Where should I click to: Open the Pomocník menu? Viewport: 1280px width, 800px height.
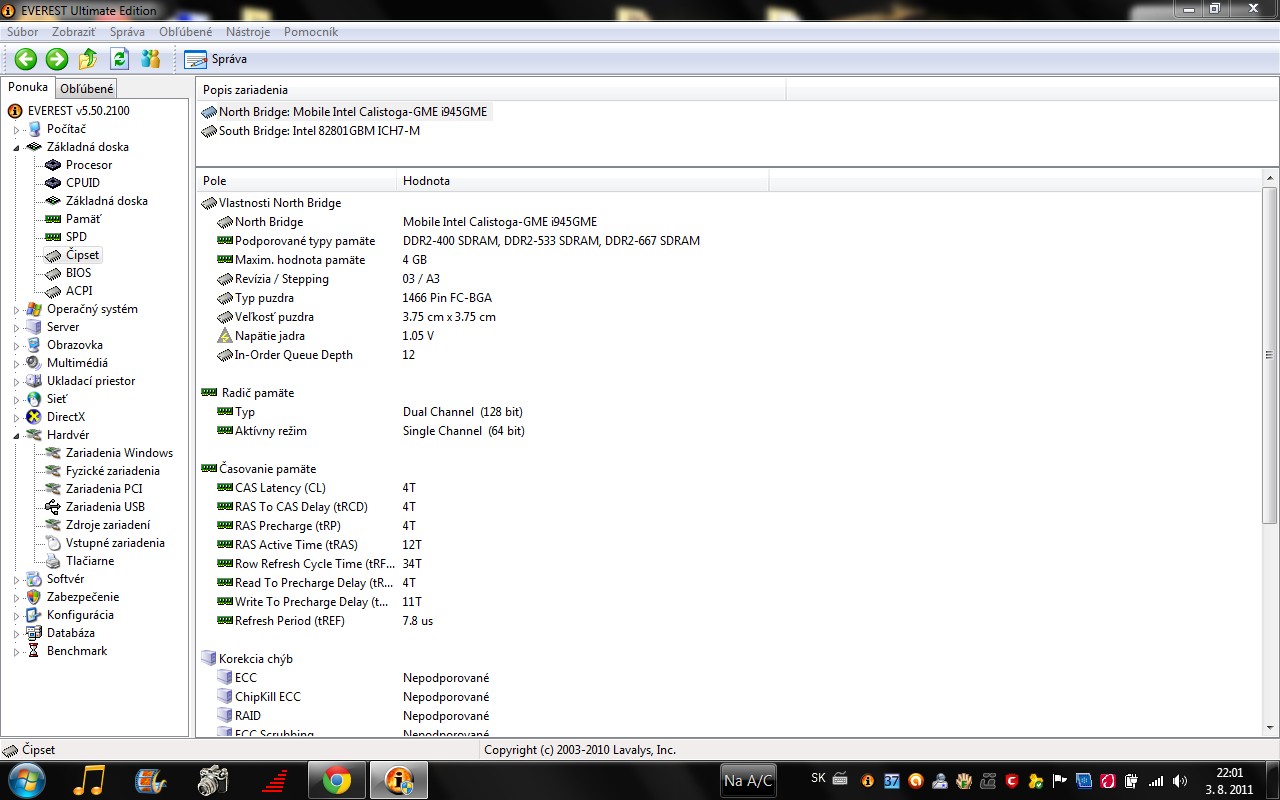click(x=311, y=32)
